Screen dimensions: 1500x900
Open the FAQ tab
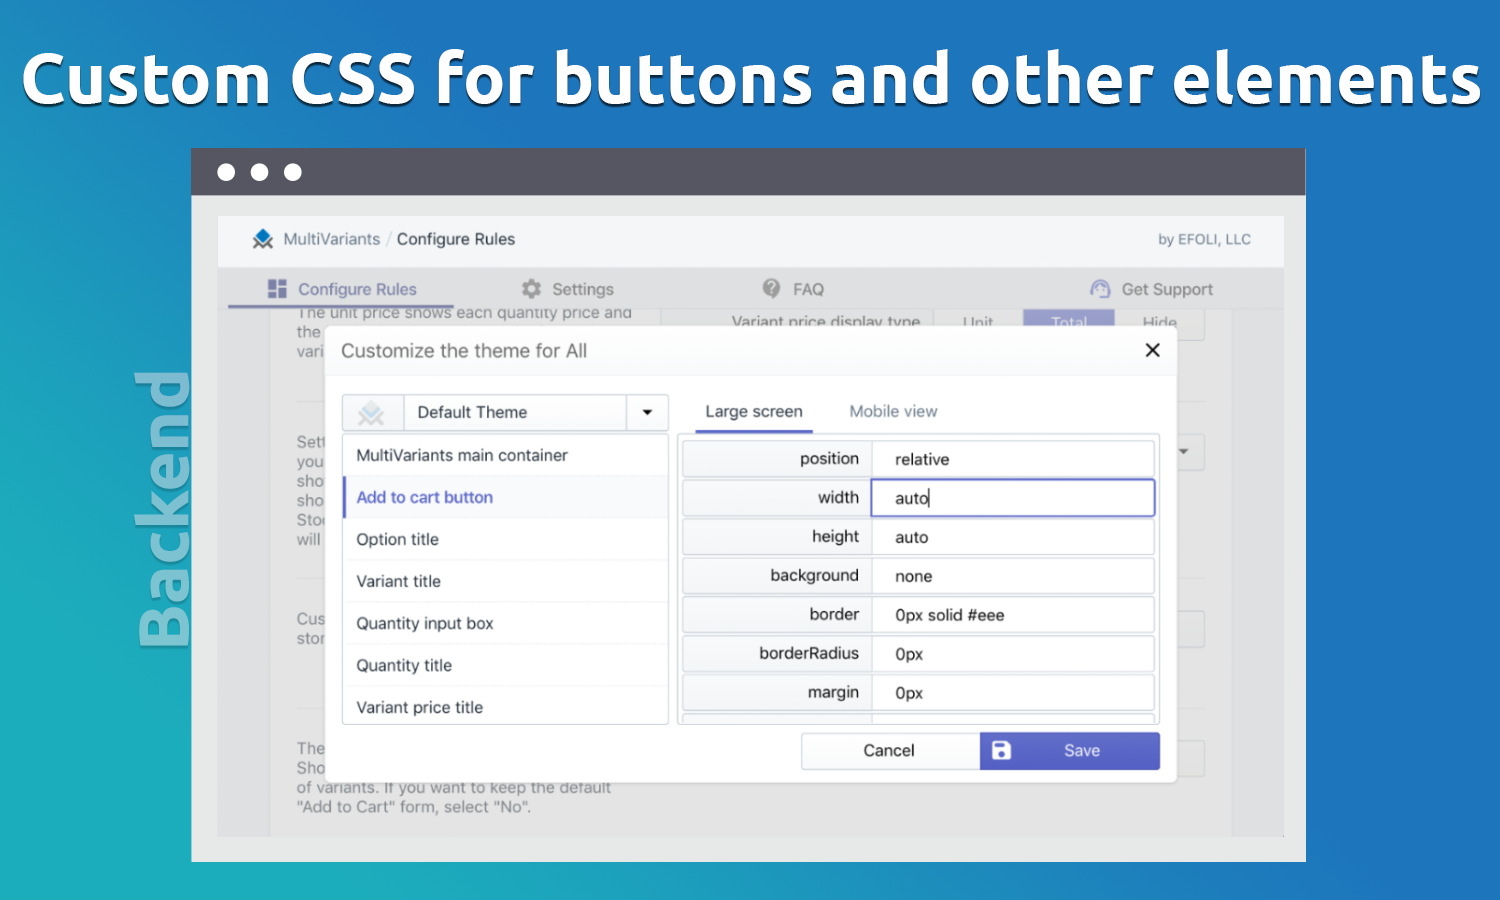pyautogui.click(x=793, y=289)
